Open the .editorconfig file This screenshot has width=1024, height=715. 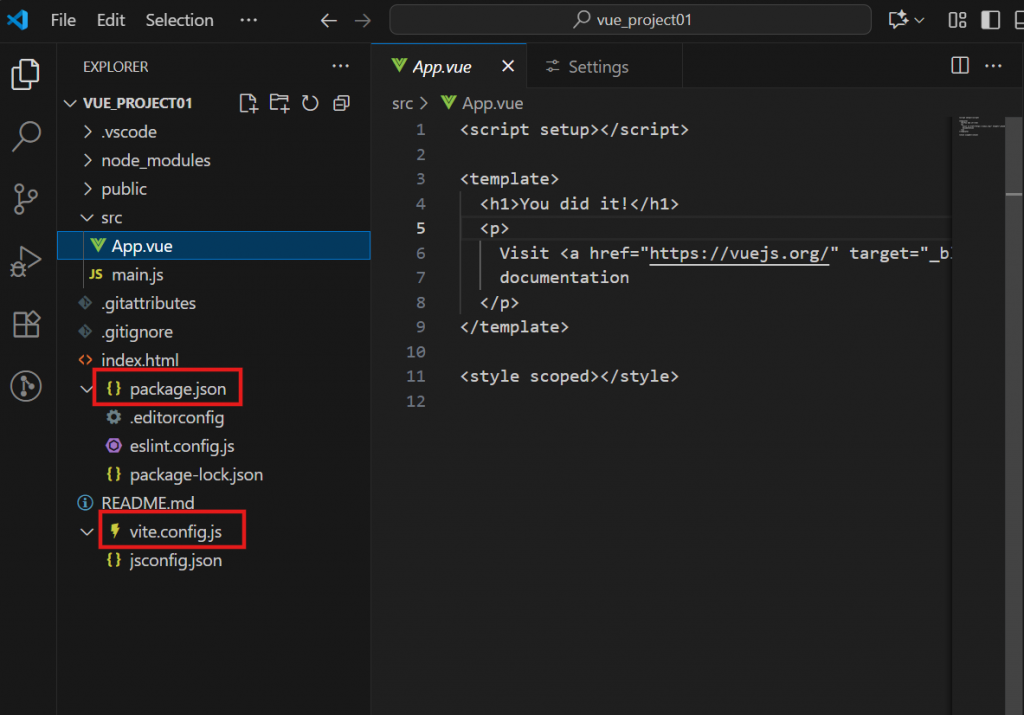(214, 417)
